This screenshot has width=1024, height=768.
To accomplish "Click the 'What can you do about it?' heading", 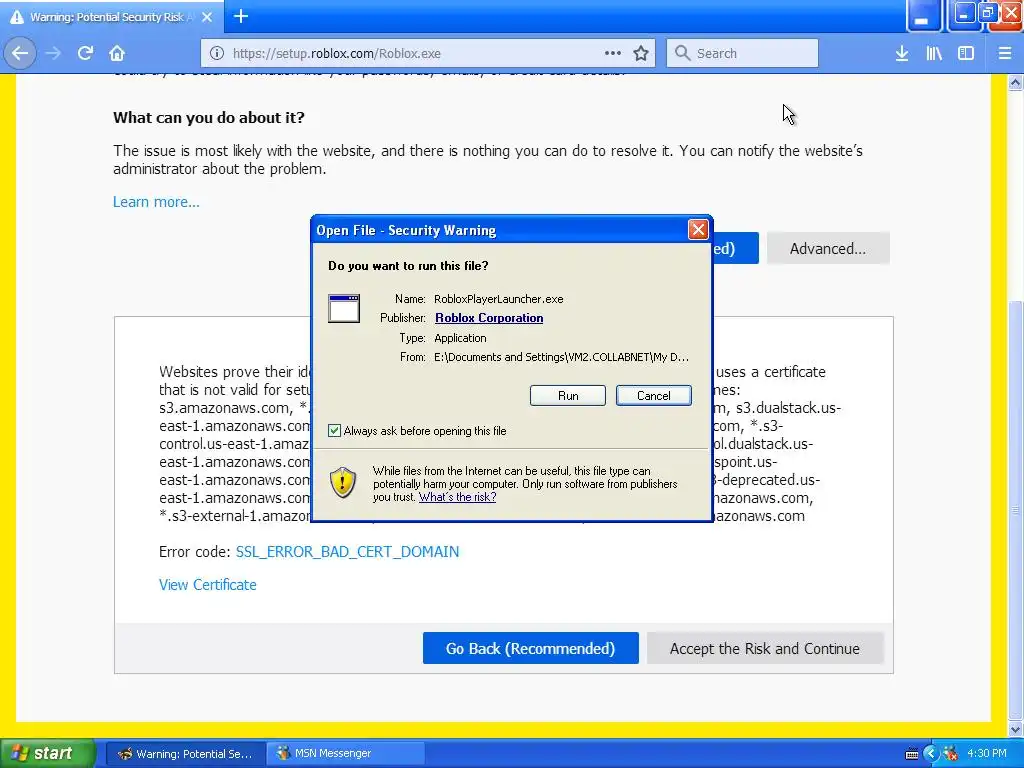I will click(x=209, y=118).
